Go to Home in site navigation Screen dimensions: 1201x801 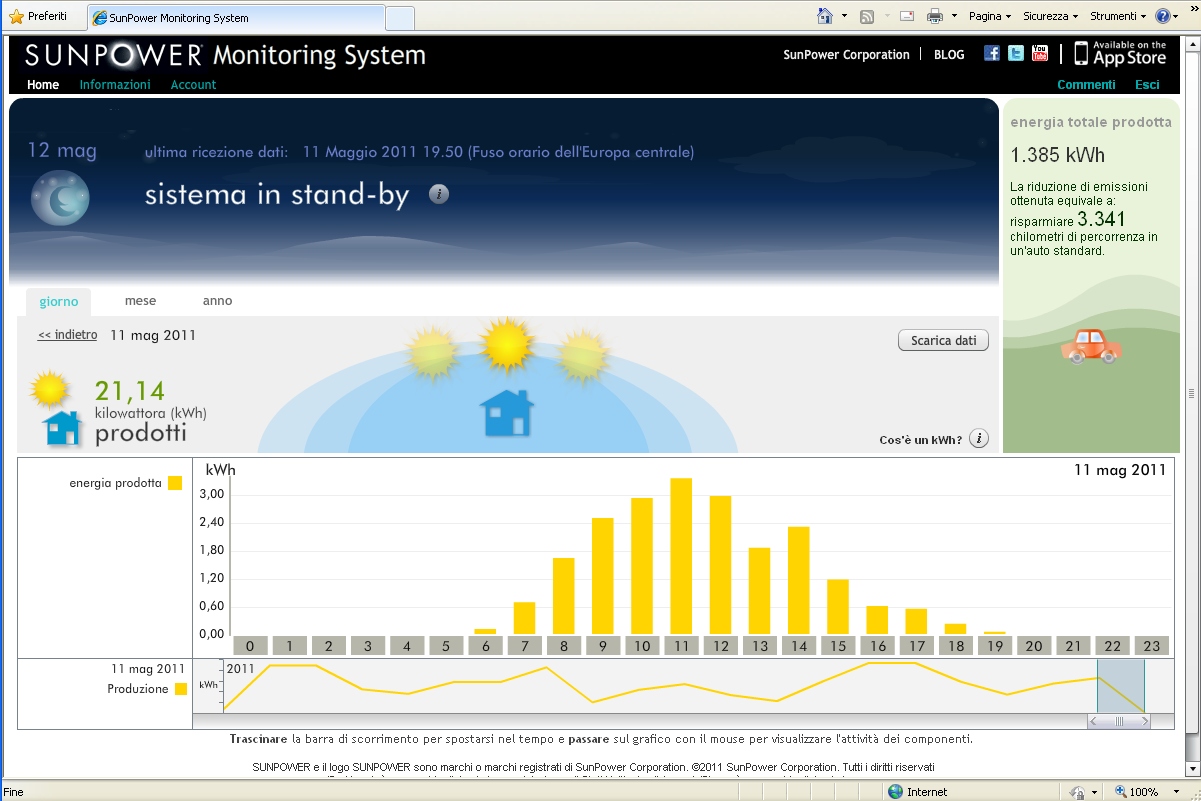(x=43, y=85)
